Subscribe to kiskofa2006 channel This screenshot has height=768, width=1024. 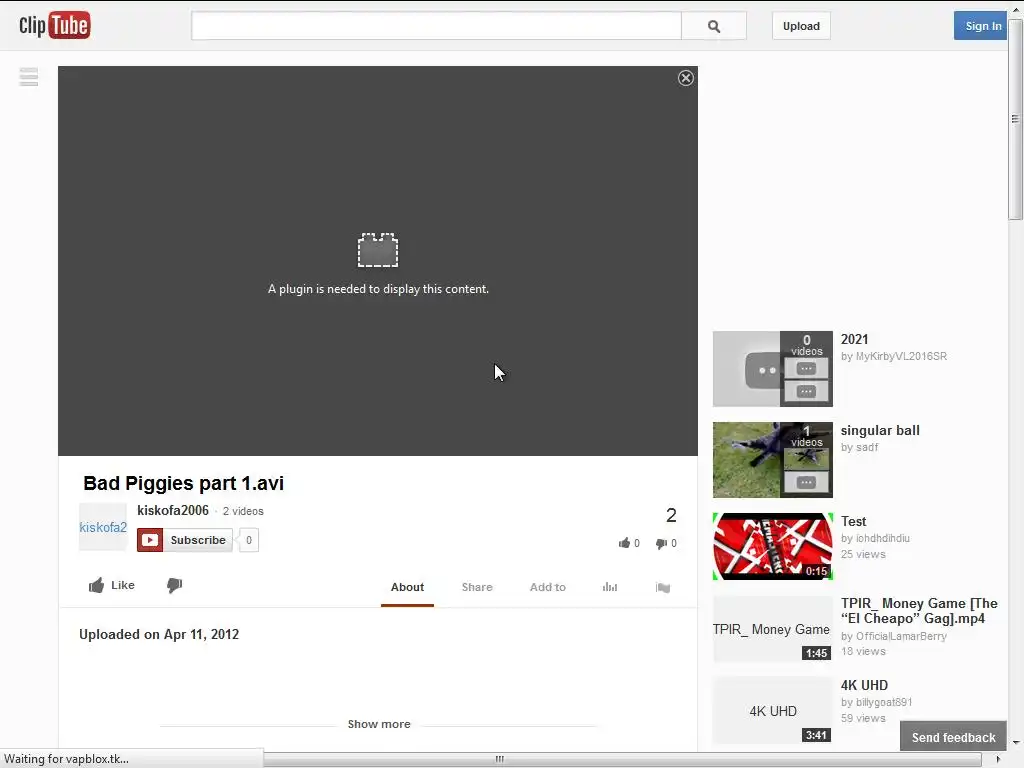185,540
